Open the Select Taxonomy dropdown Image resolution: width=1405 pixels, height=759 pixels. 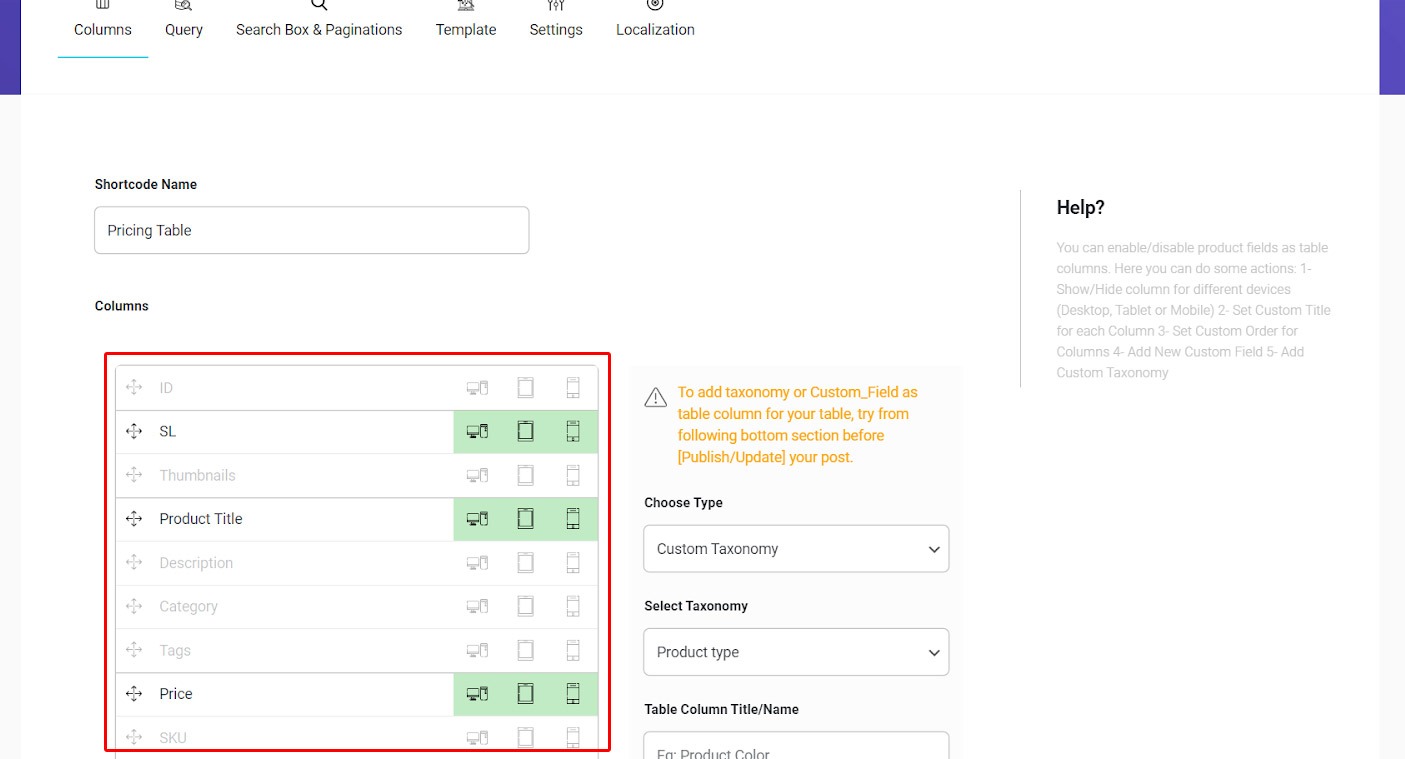(x=796, y=652)
